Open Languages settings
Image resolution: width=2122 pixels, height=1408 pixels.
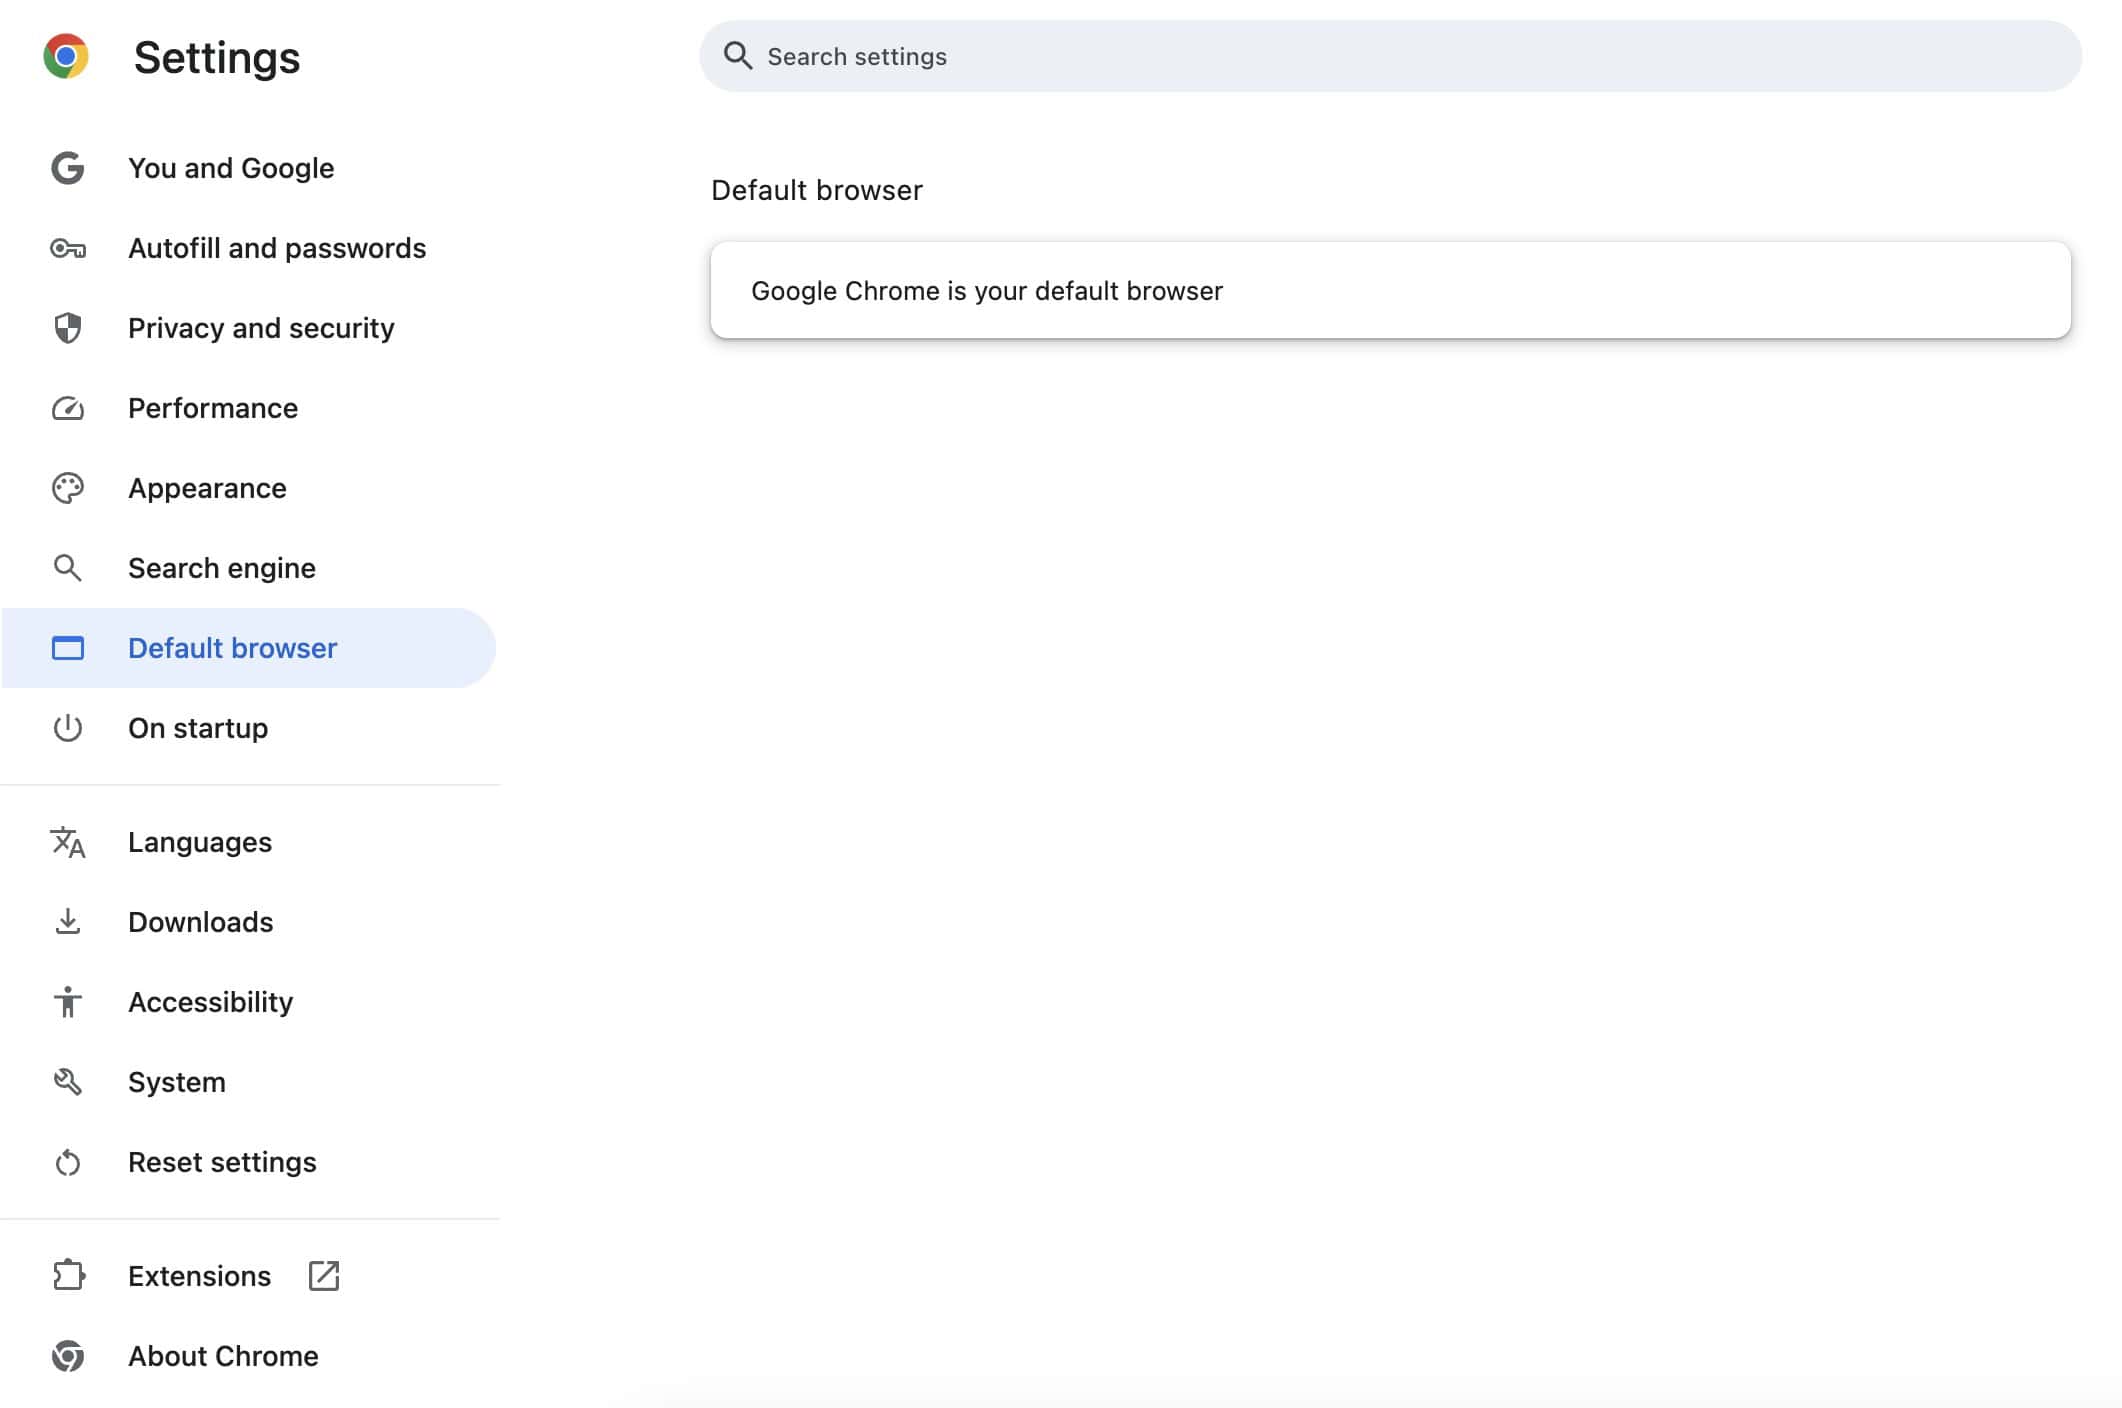click(199, 841)
